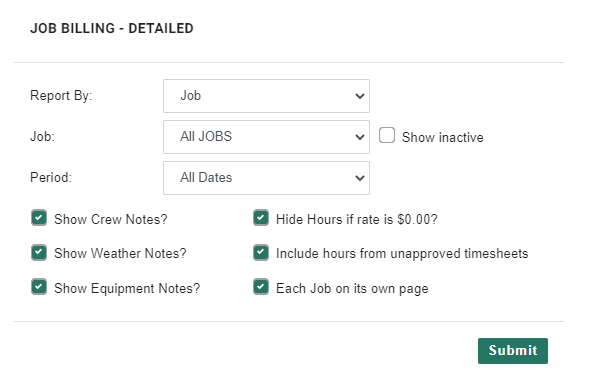
Task: Toggle Include hours from unapproved timesheets
Action: [x=261, y=252]
